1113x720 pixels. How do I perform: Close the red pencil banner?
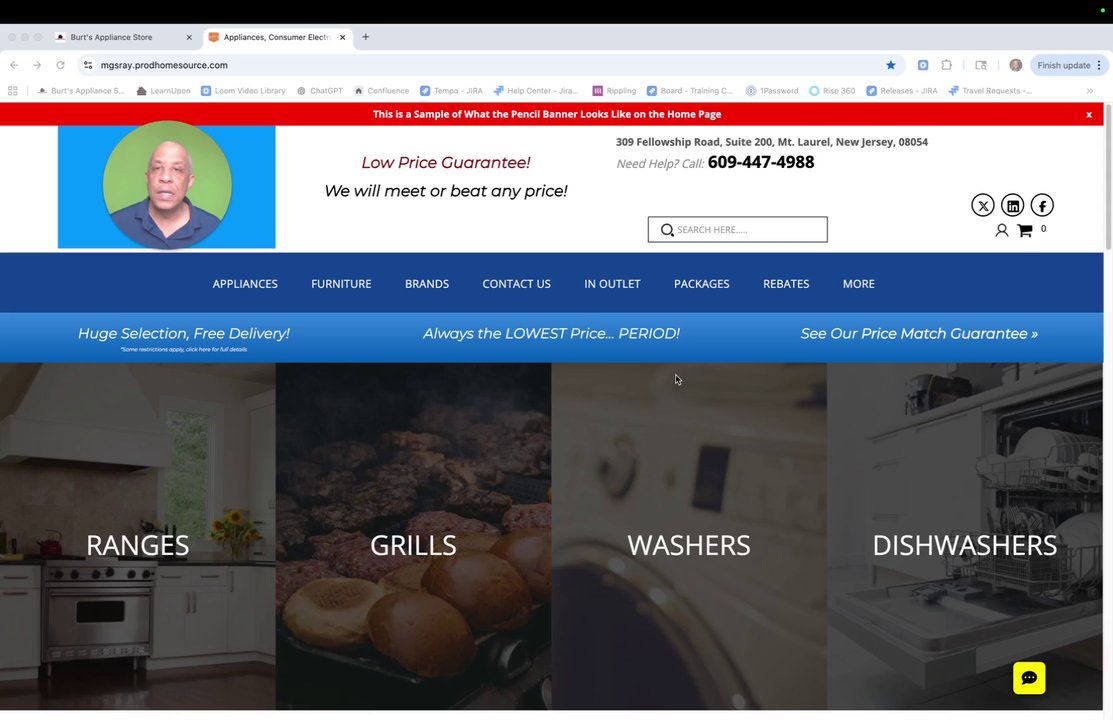pyautogui.click(x=1089, y=114)
